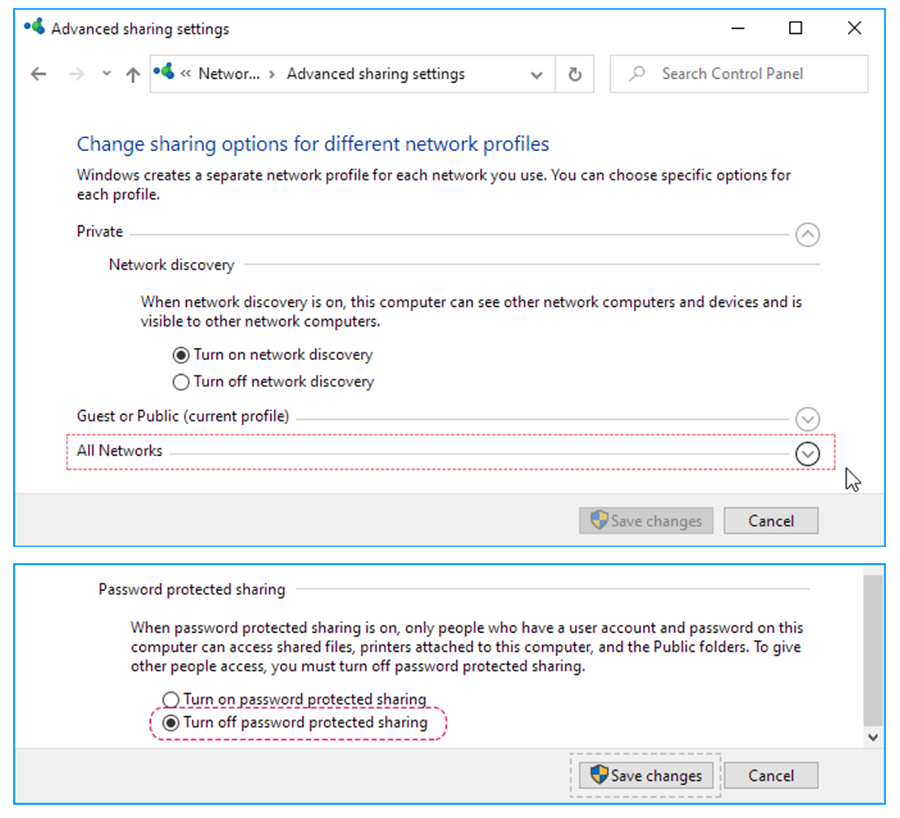
Task: Expand the Guest or Public profile section
Action: click(x=807, y=419)
